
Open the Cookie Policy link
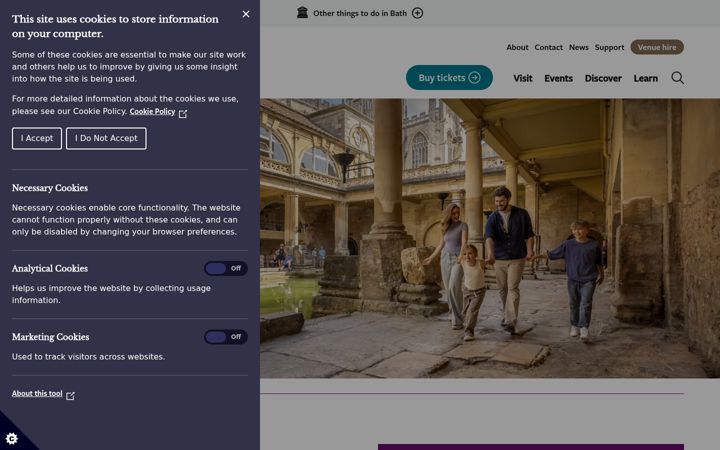152,112
